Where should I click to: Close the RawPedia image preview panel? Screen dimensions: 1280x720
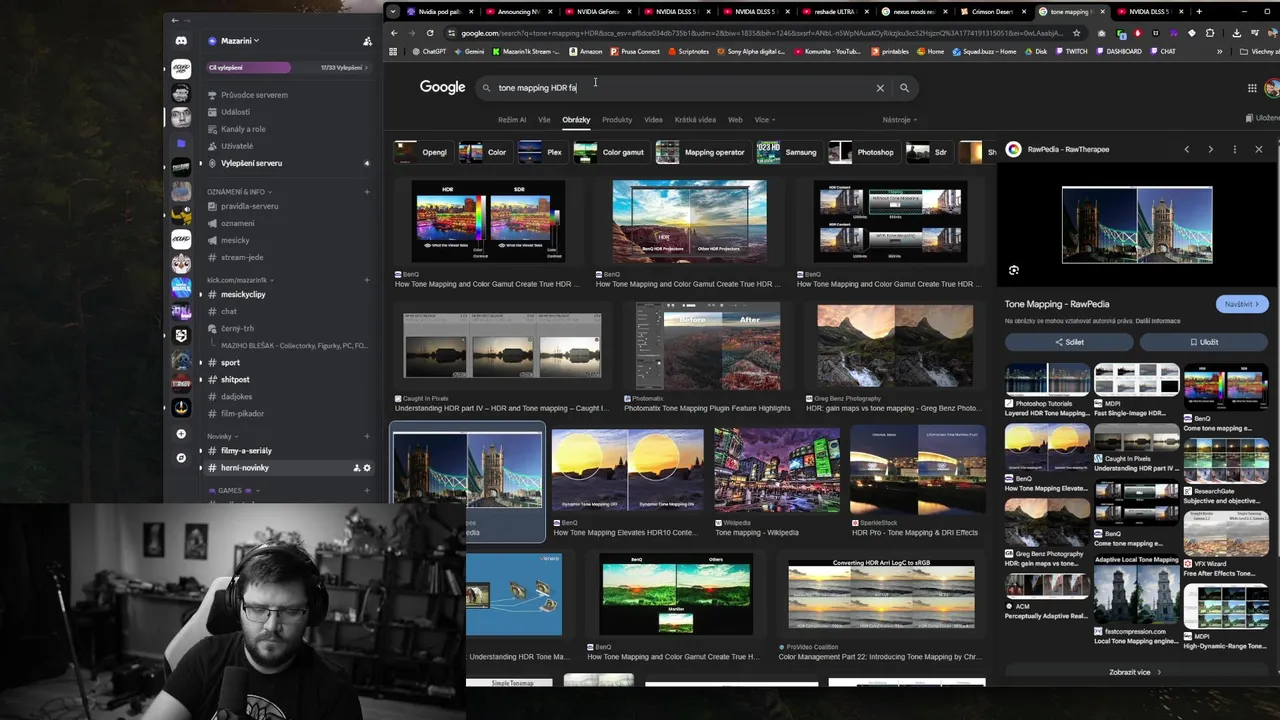click(1258, 149)
